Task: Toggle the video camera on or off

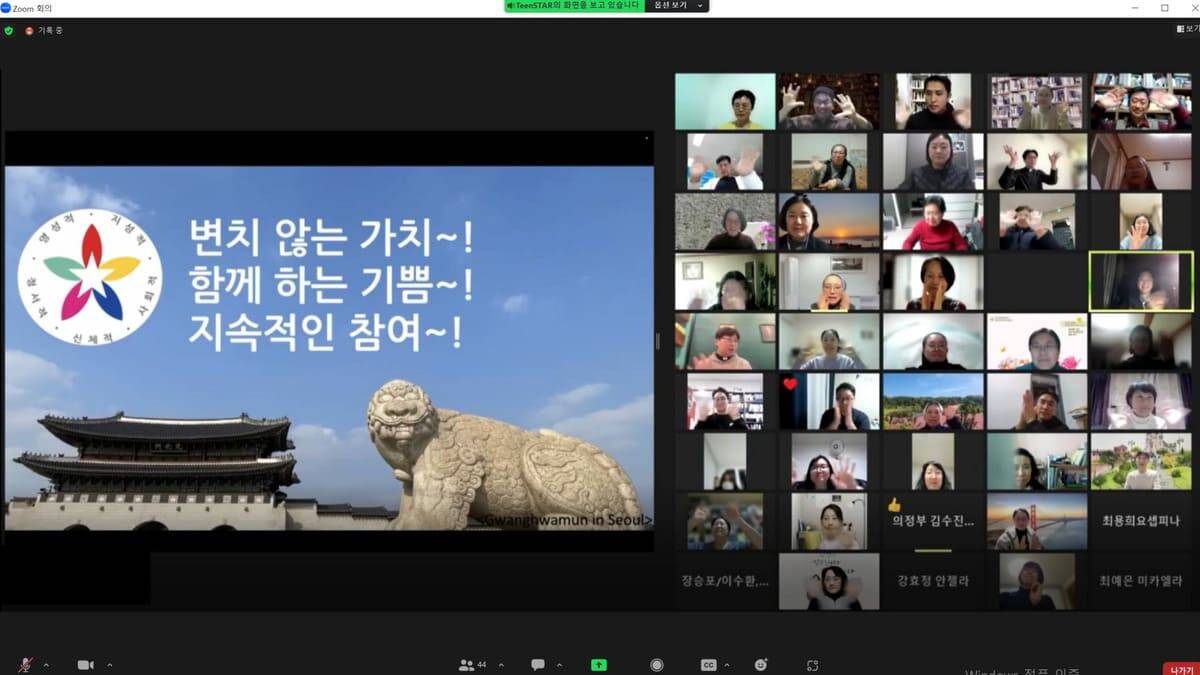Action: [x=86, y=665]
